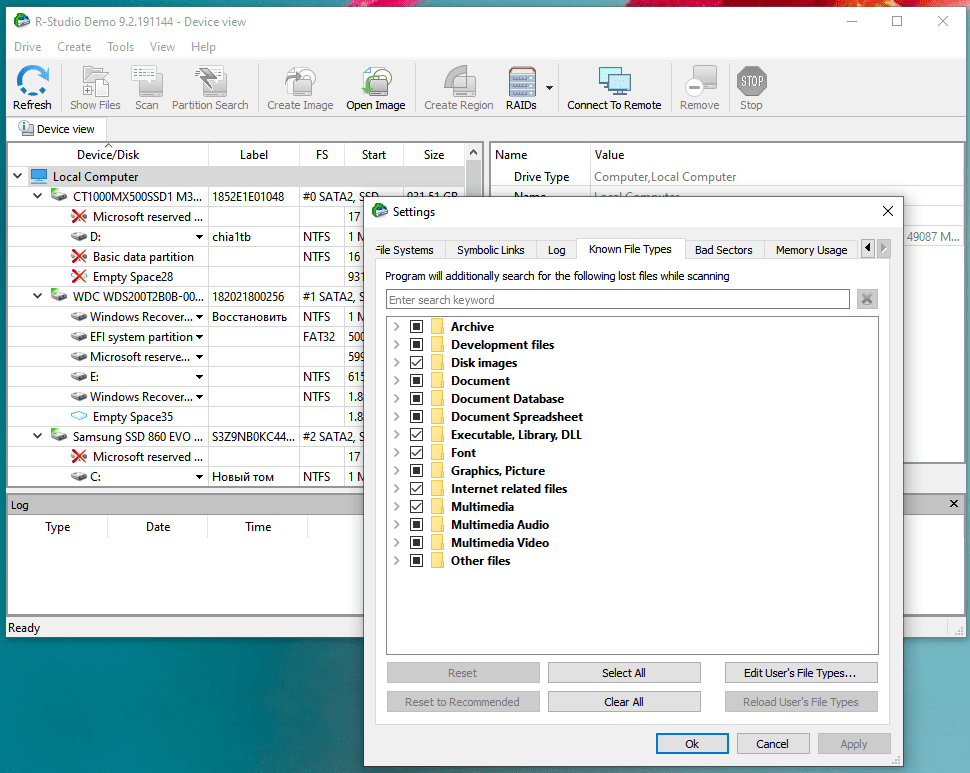Toggle the Document Database checkbox
Image resolution: width=970 pixels, height=773 pixels.
(416, 398)
